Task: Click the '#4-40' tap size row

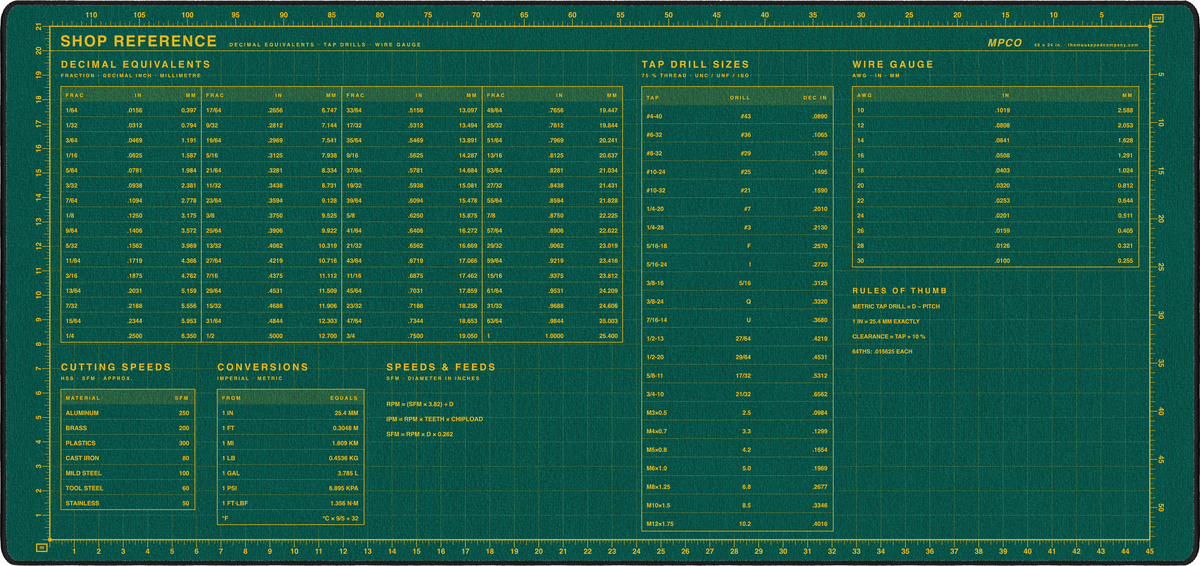Action: 737,116
